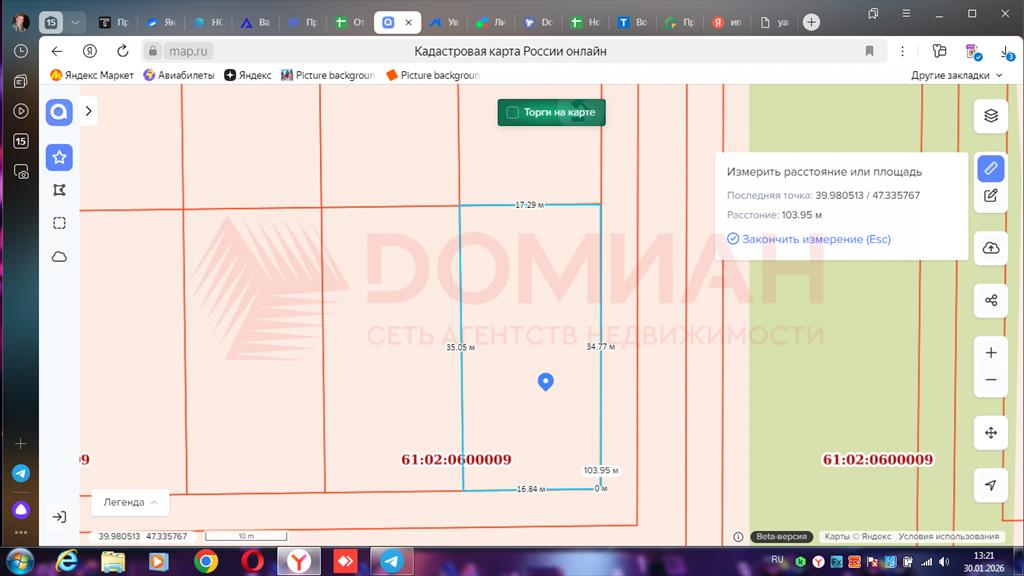Open the "Другие закладки" dropdown

955,75
